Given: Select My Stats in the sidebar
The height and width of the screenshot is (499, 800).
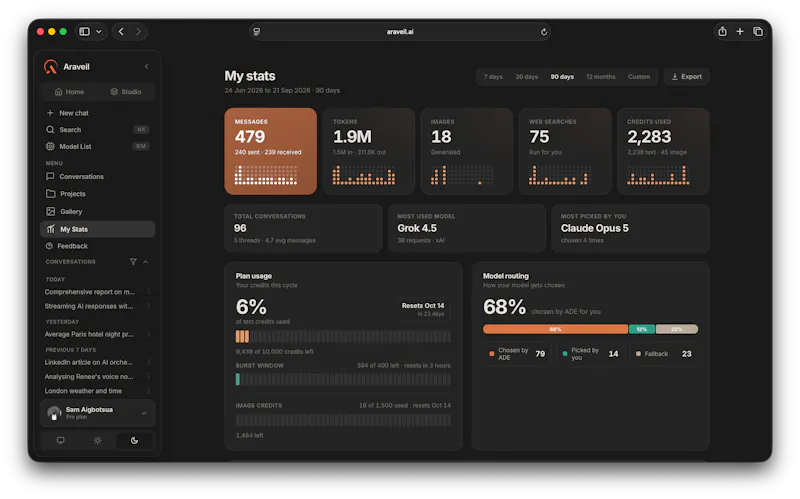Looking at the screenshot, I should point(97,229).
